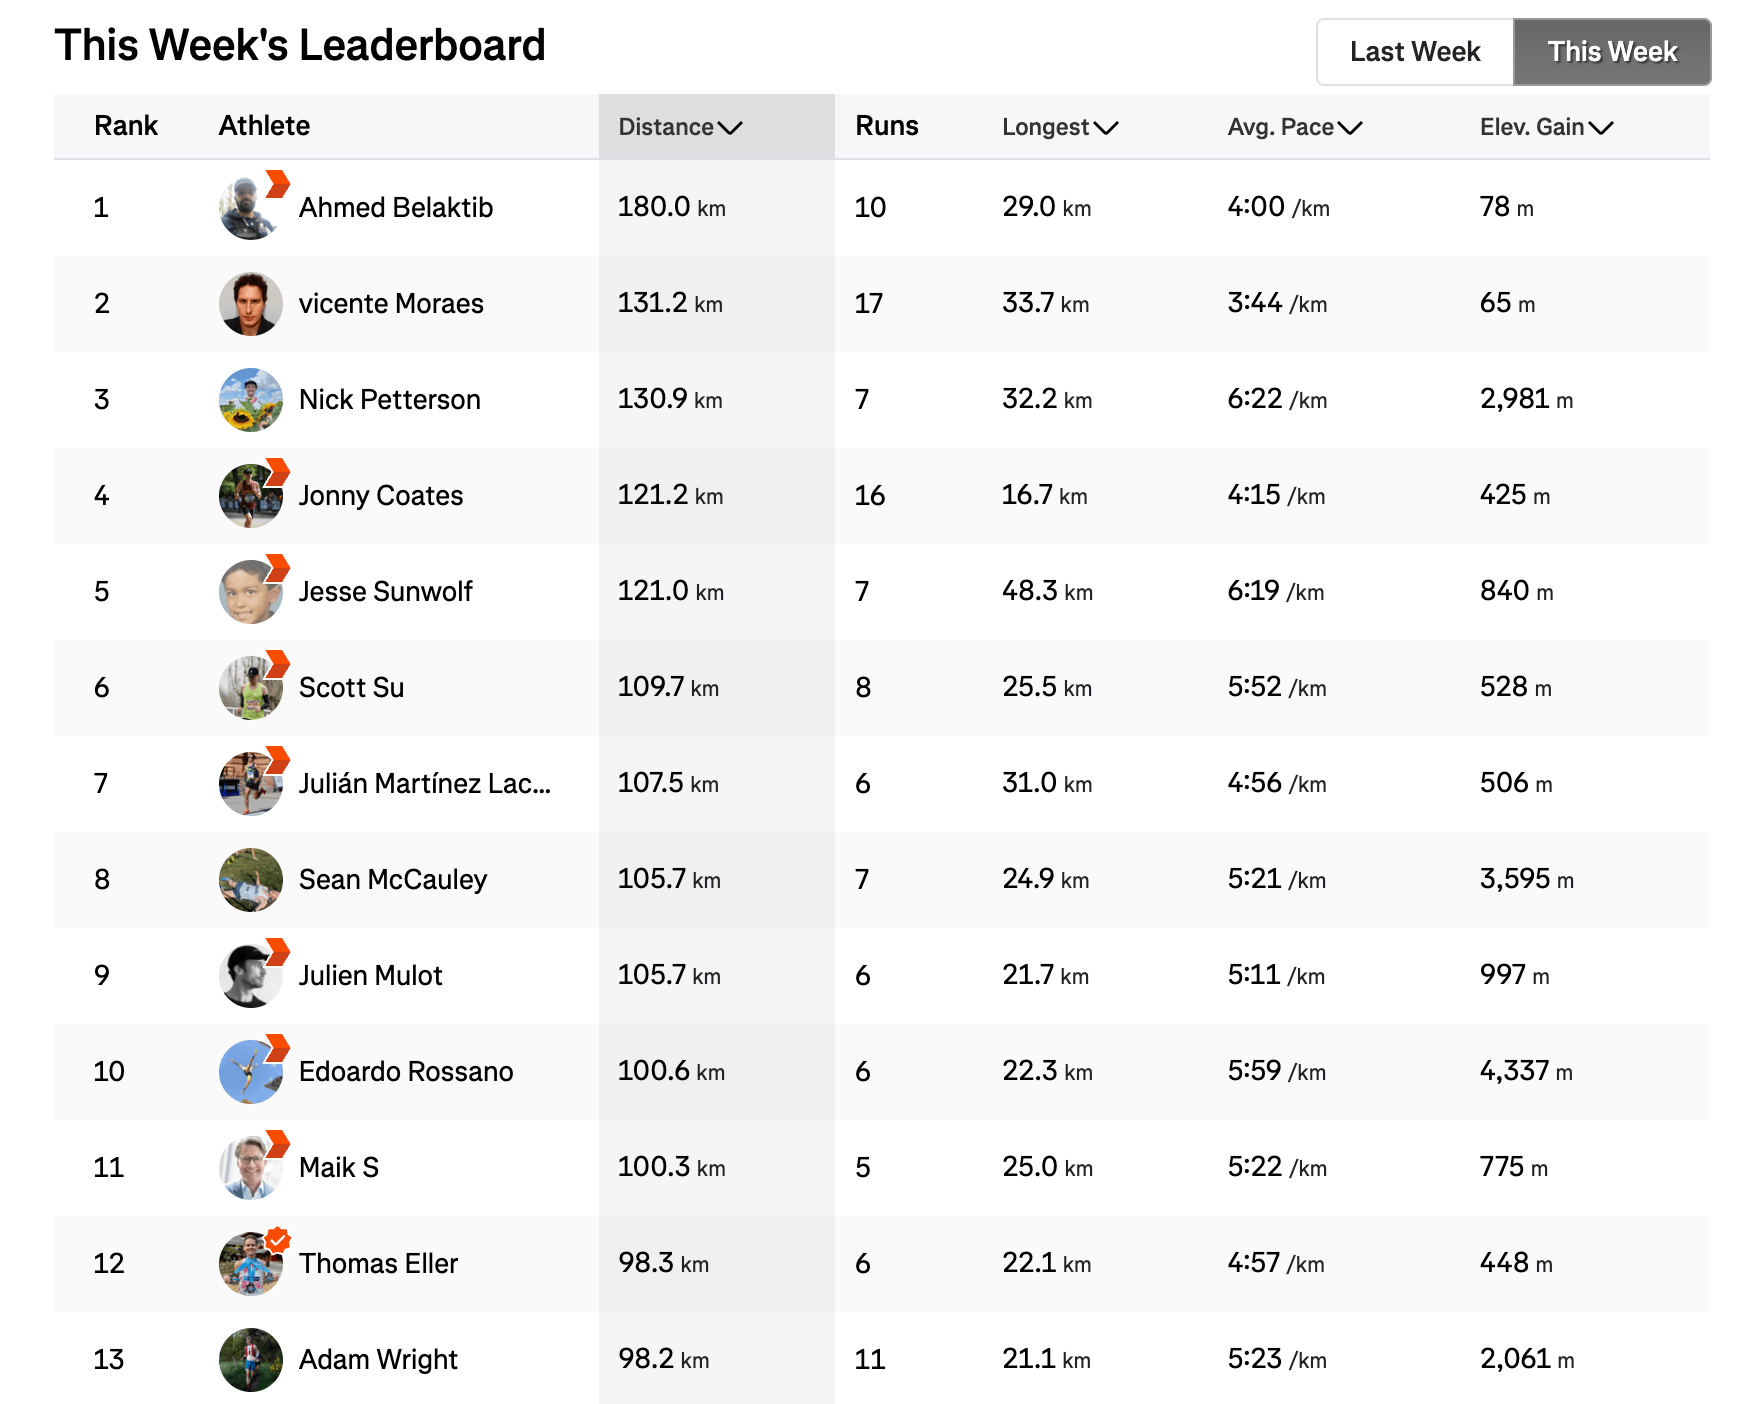Click the badge icon on Maik S's avatar
The width and height of the screenshot is (1752, 1404).
tap(277, 1143)
